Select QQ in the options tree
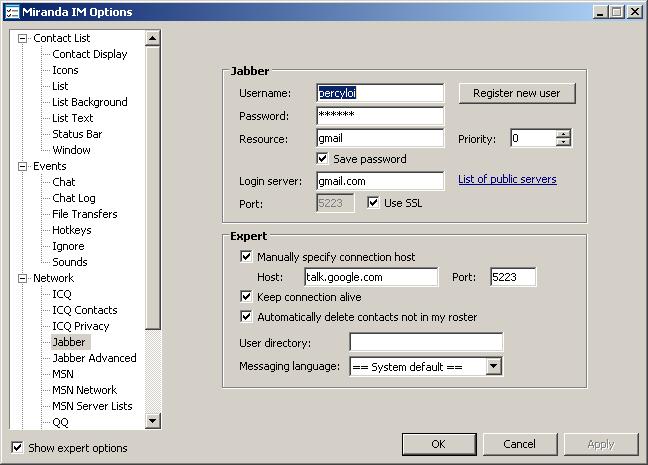The image size is (648, 465). 60,422
